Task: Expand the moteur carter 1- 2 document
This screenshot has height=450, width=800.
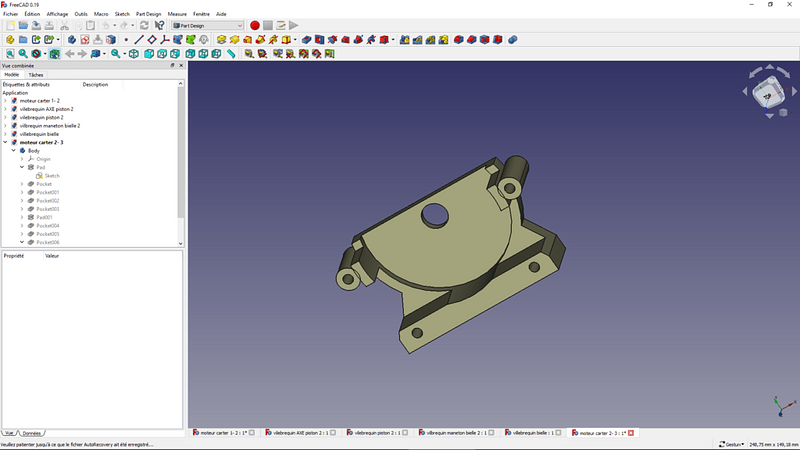Action: click(x=6, y=101)
